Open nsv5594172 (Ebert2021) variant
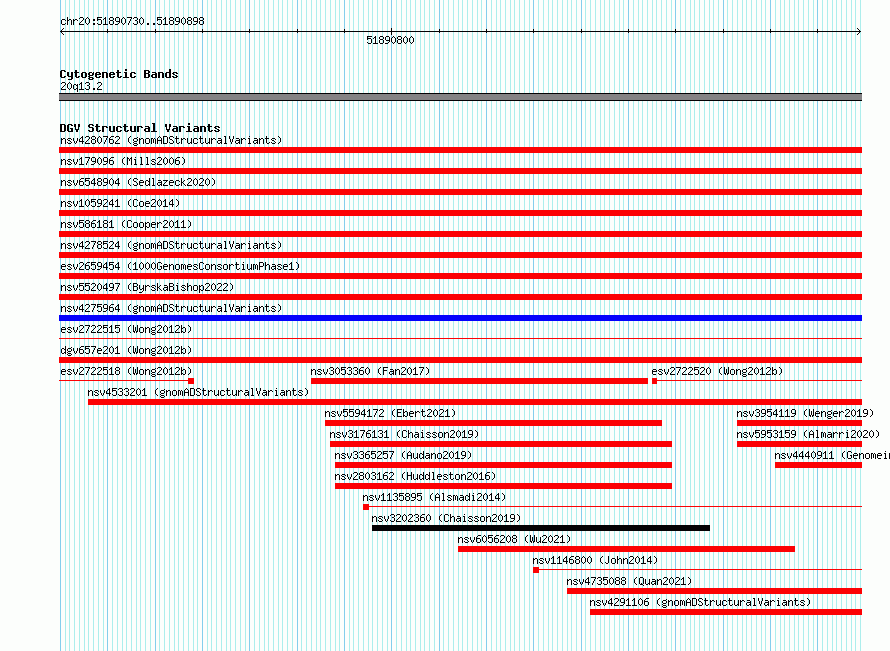Viewport: 890px width, 651px height. pos(391,413)
